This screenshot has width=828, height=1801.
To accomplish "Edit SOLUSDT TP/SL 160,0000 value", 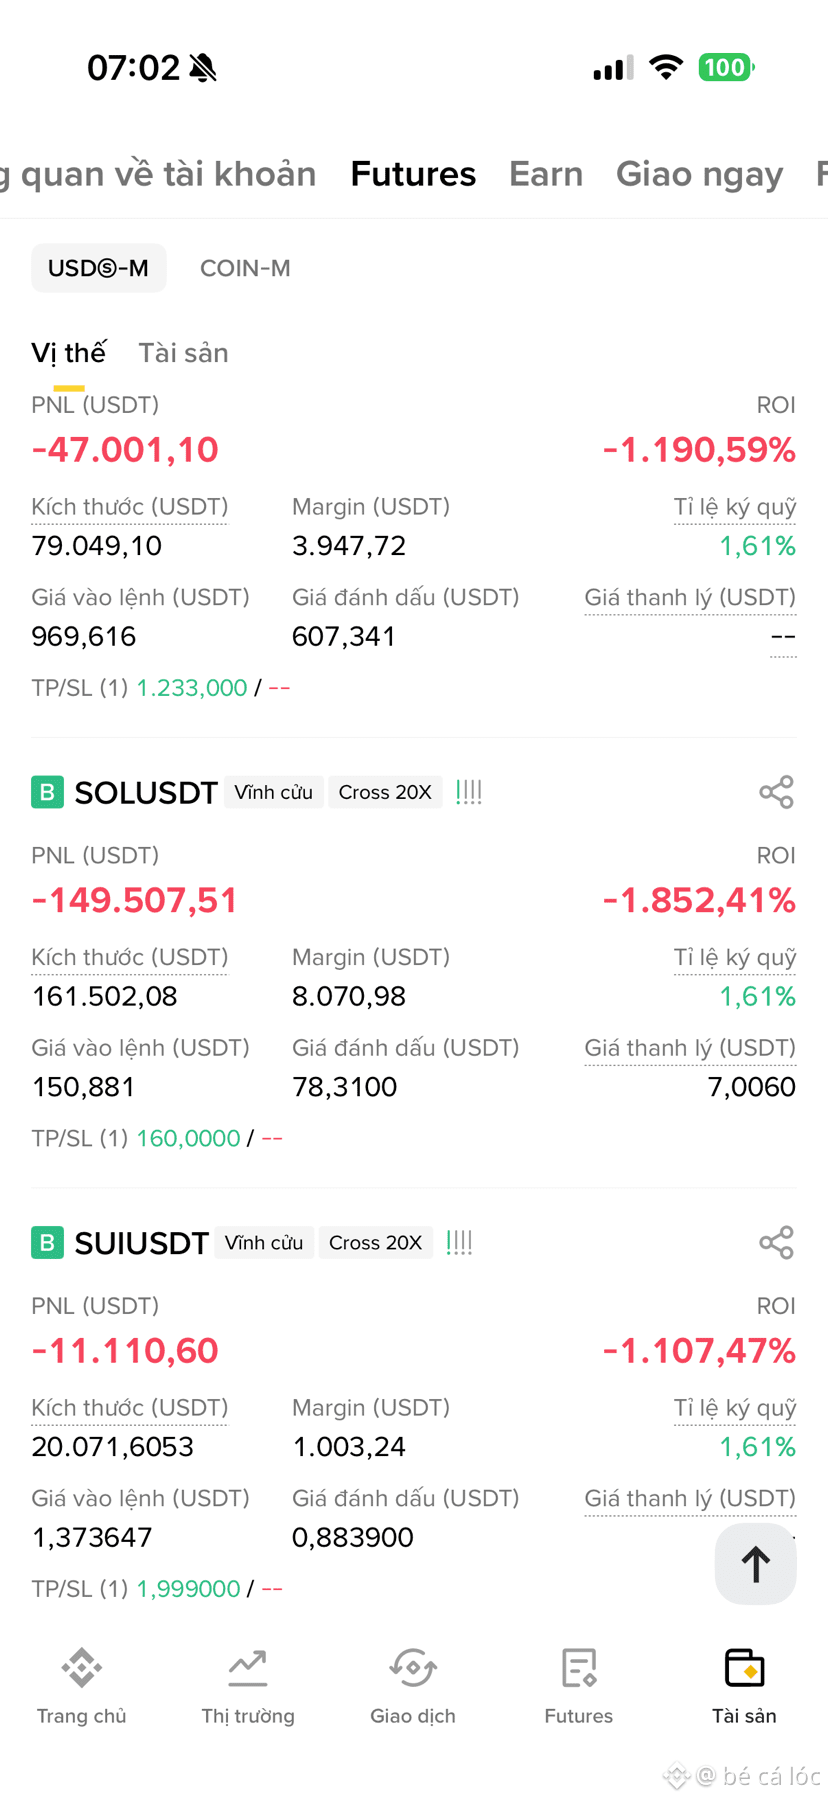I will [x=188, y=1138].
